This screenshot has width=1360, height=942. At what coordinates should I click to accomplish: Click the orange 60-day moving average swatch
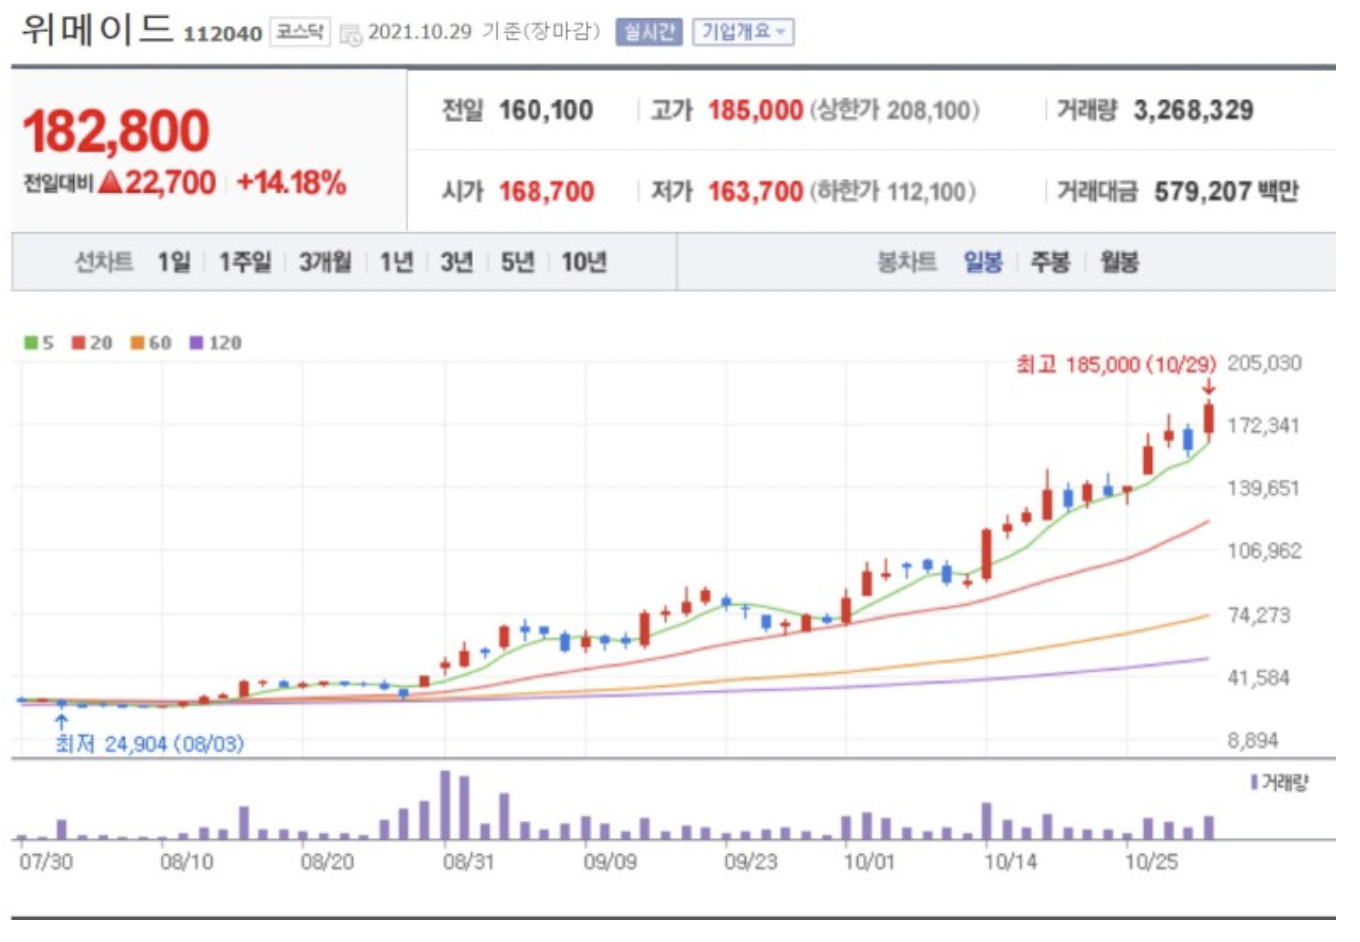click(x=138, y=343)
